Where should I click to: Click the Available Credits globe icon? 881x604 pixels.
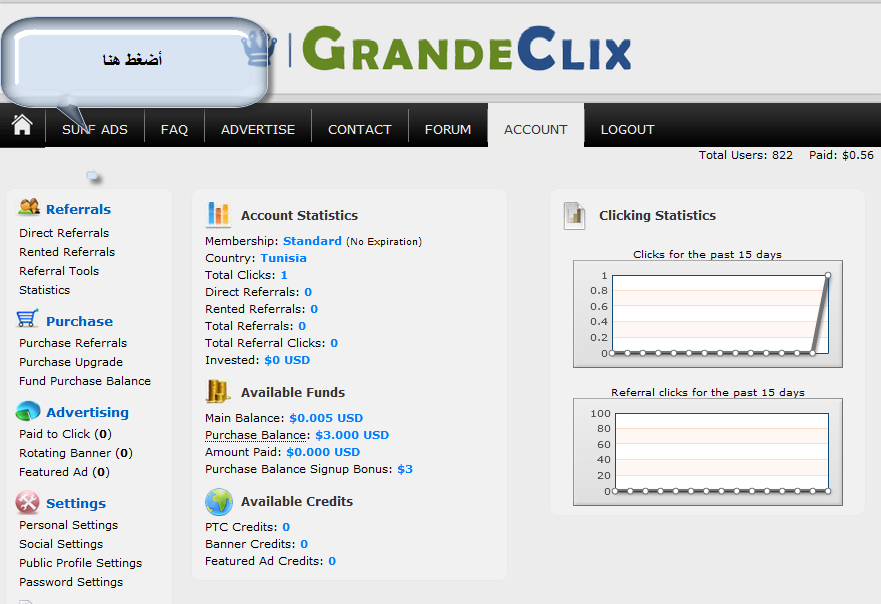click(x=219, y=501)
